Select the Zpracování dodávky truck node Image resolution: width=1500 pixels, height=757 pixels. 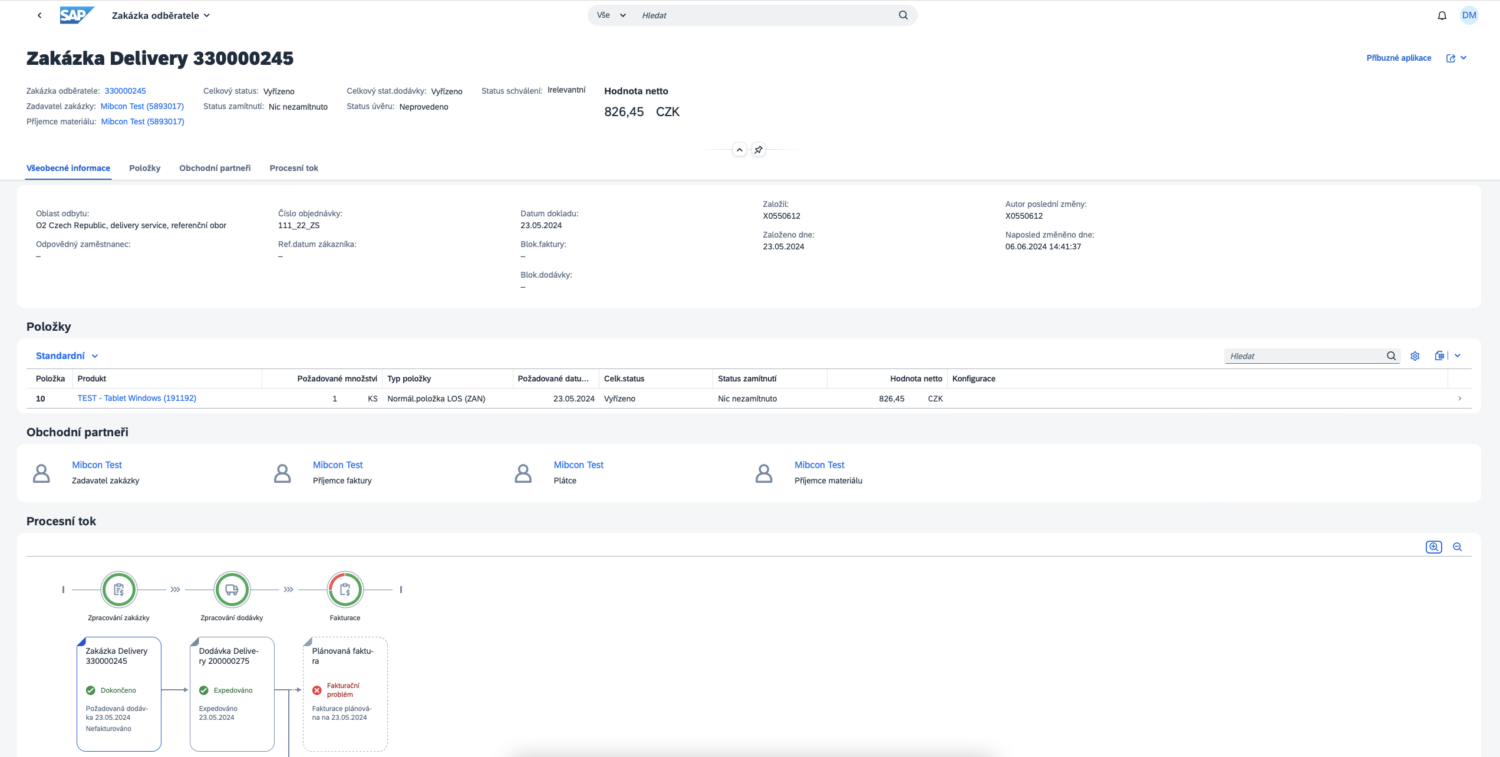click(x=232, y=589)
